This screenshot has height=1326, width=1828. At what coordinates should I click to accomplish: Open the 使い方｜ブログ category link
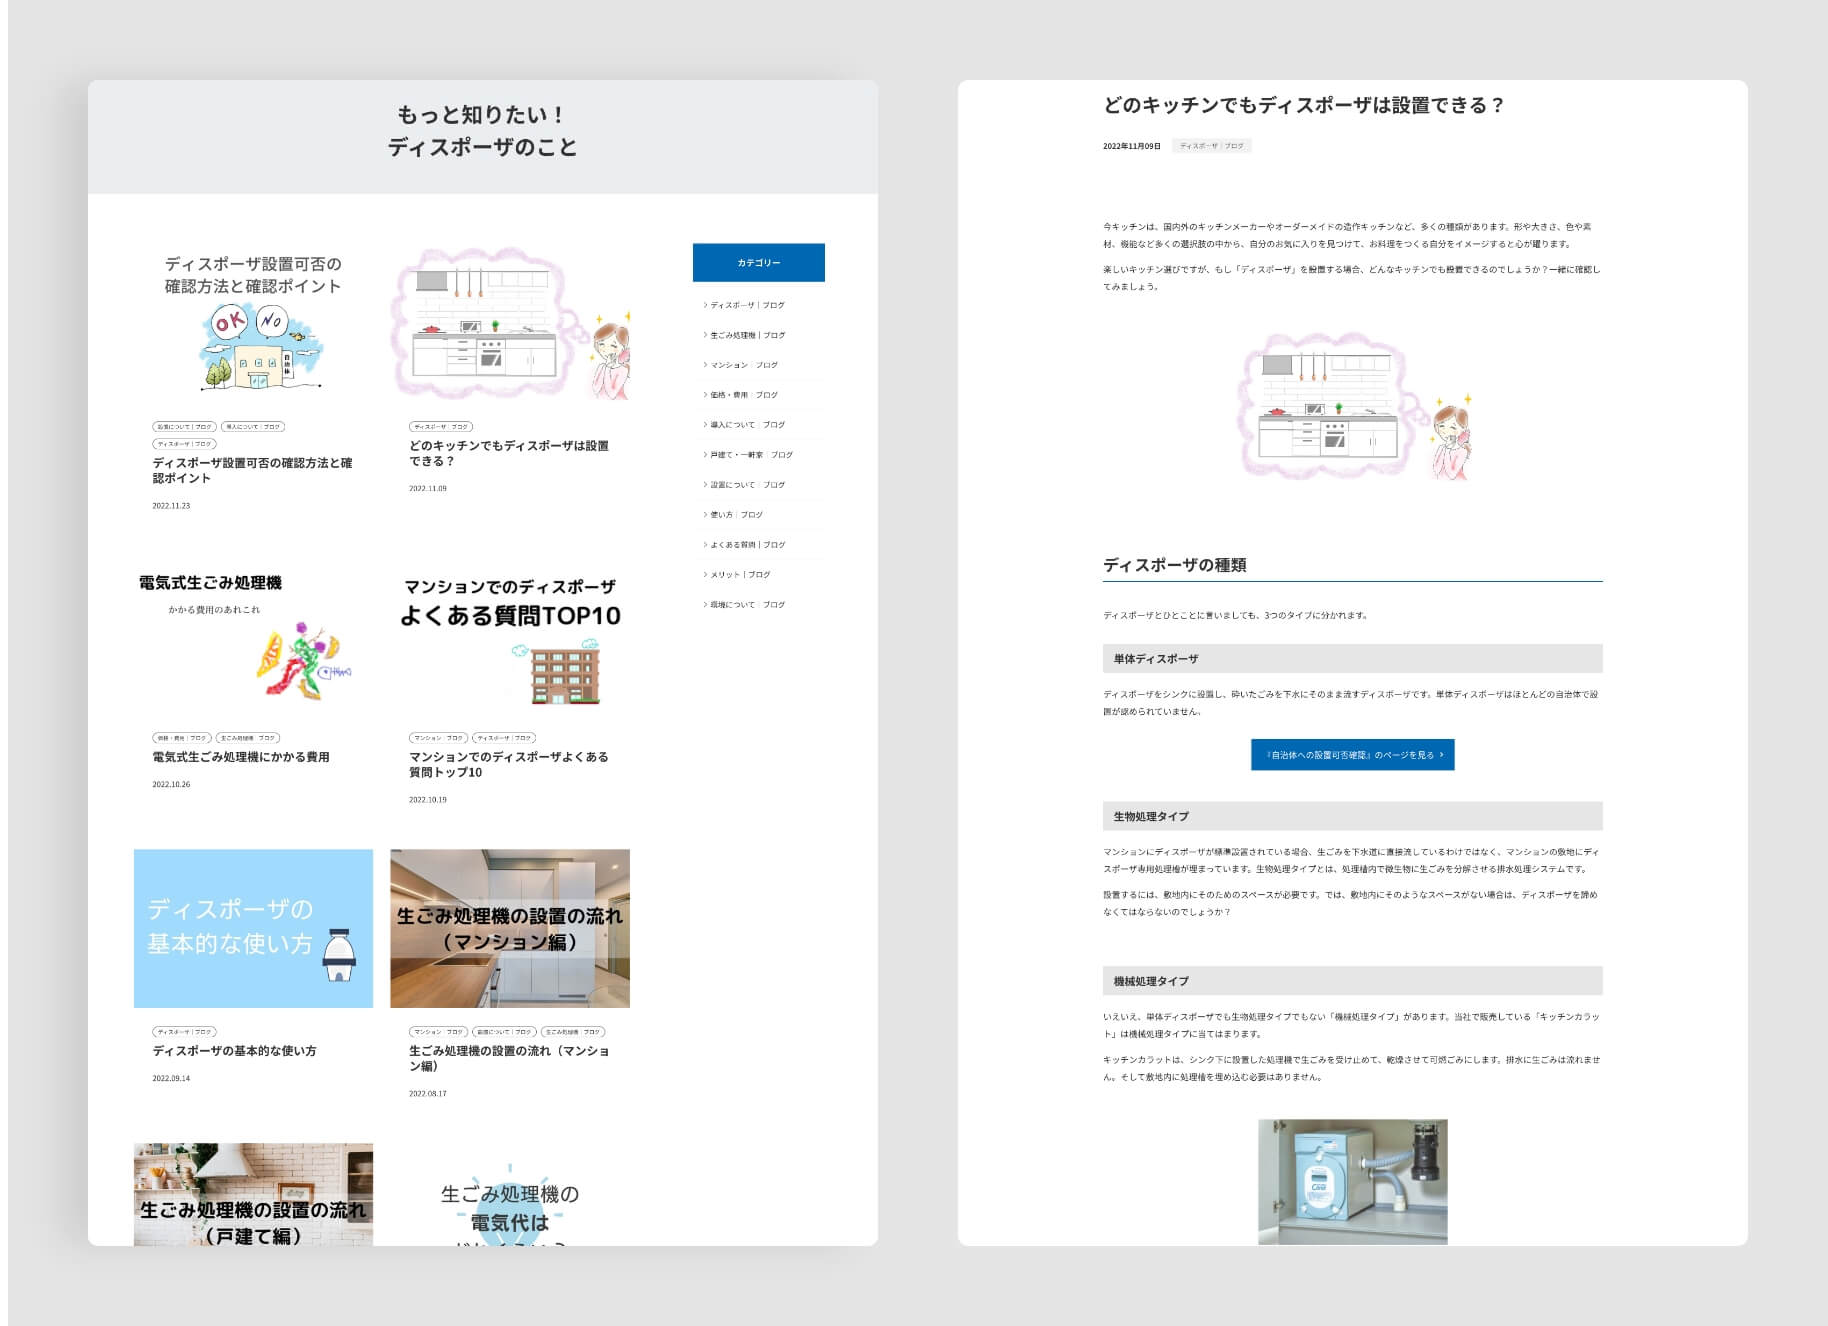pyautogui.click(x=736, y=515)
